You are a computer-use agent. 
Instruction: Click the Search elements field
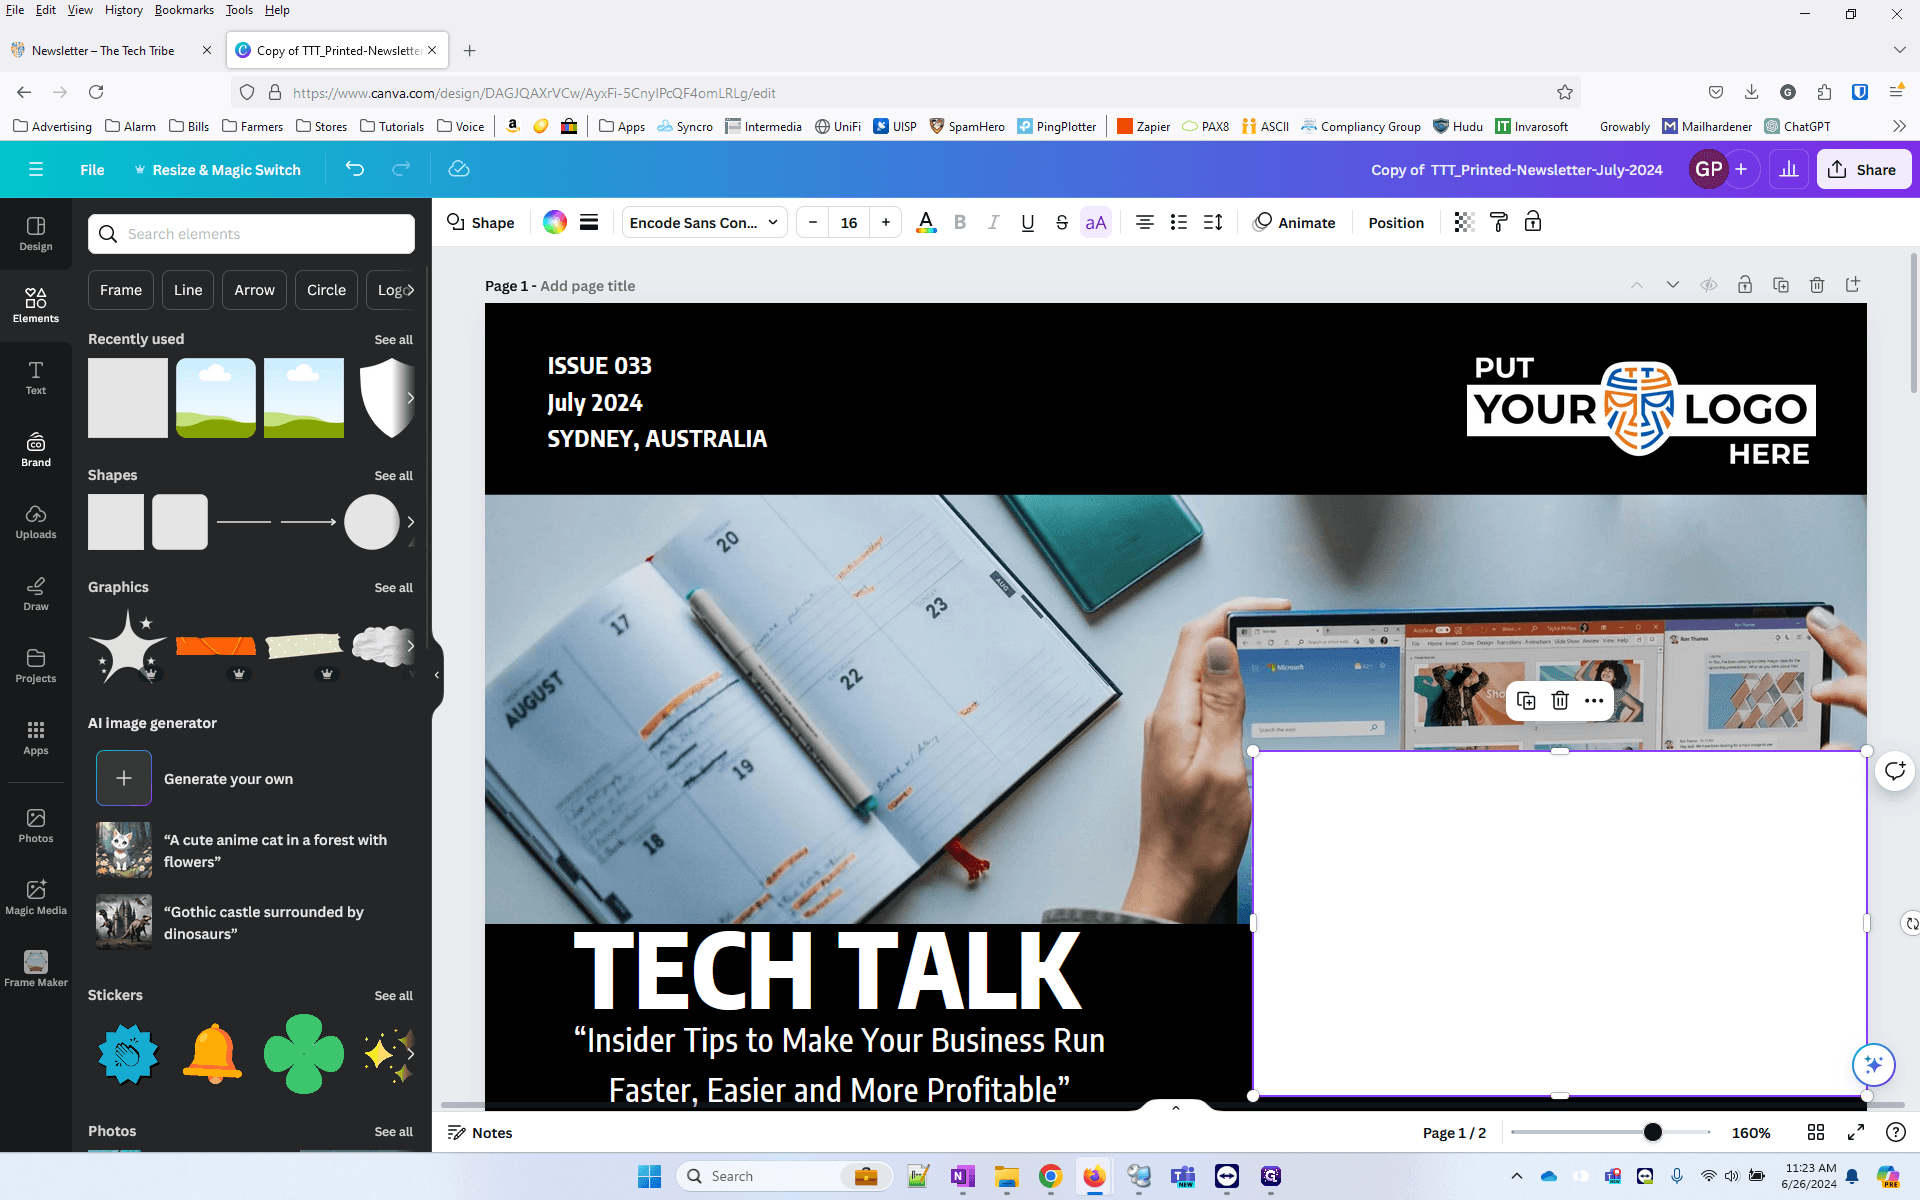click(x=251, y=234)
